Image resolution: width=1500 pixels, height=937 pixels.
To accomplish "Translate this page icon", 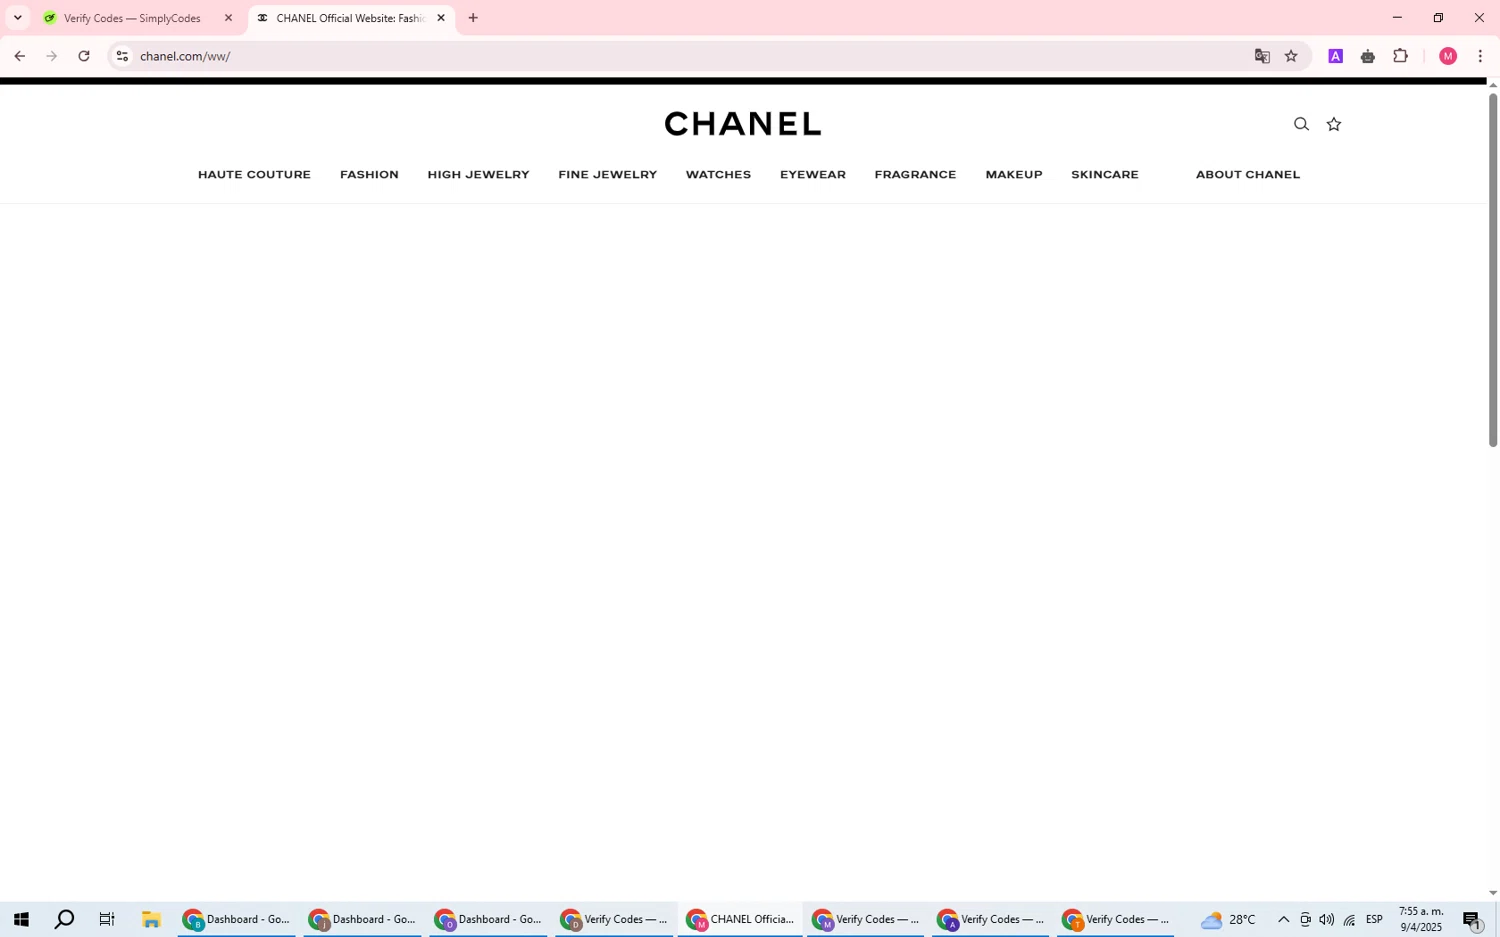I will 1262,56.
